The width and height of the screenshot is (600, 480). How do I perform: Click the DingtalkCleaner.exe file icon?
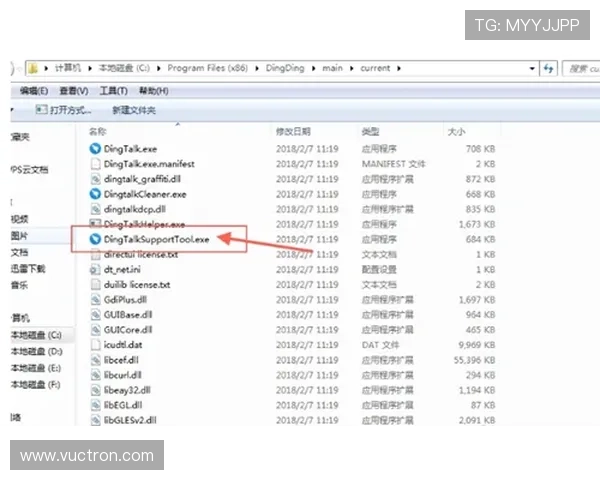coord(95,194)
